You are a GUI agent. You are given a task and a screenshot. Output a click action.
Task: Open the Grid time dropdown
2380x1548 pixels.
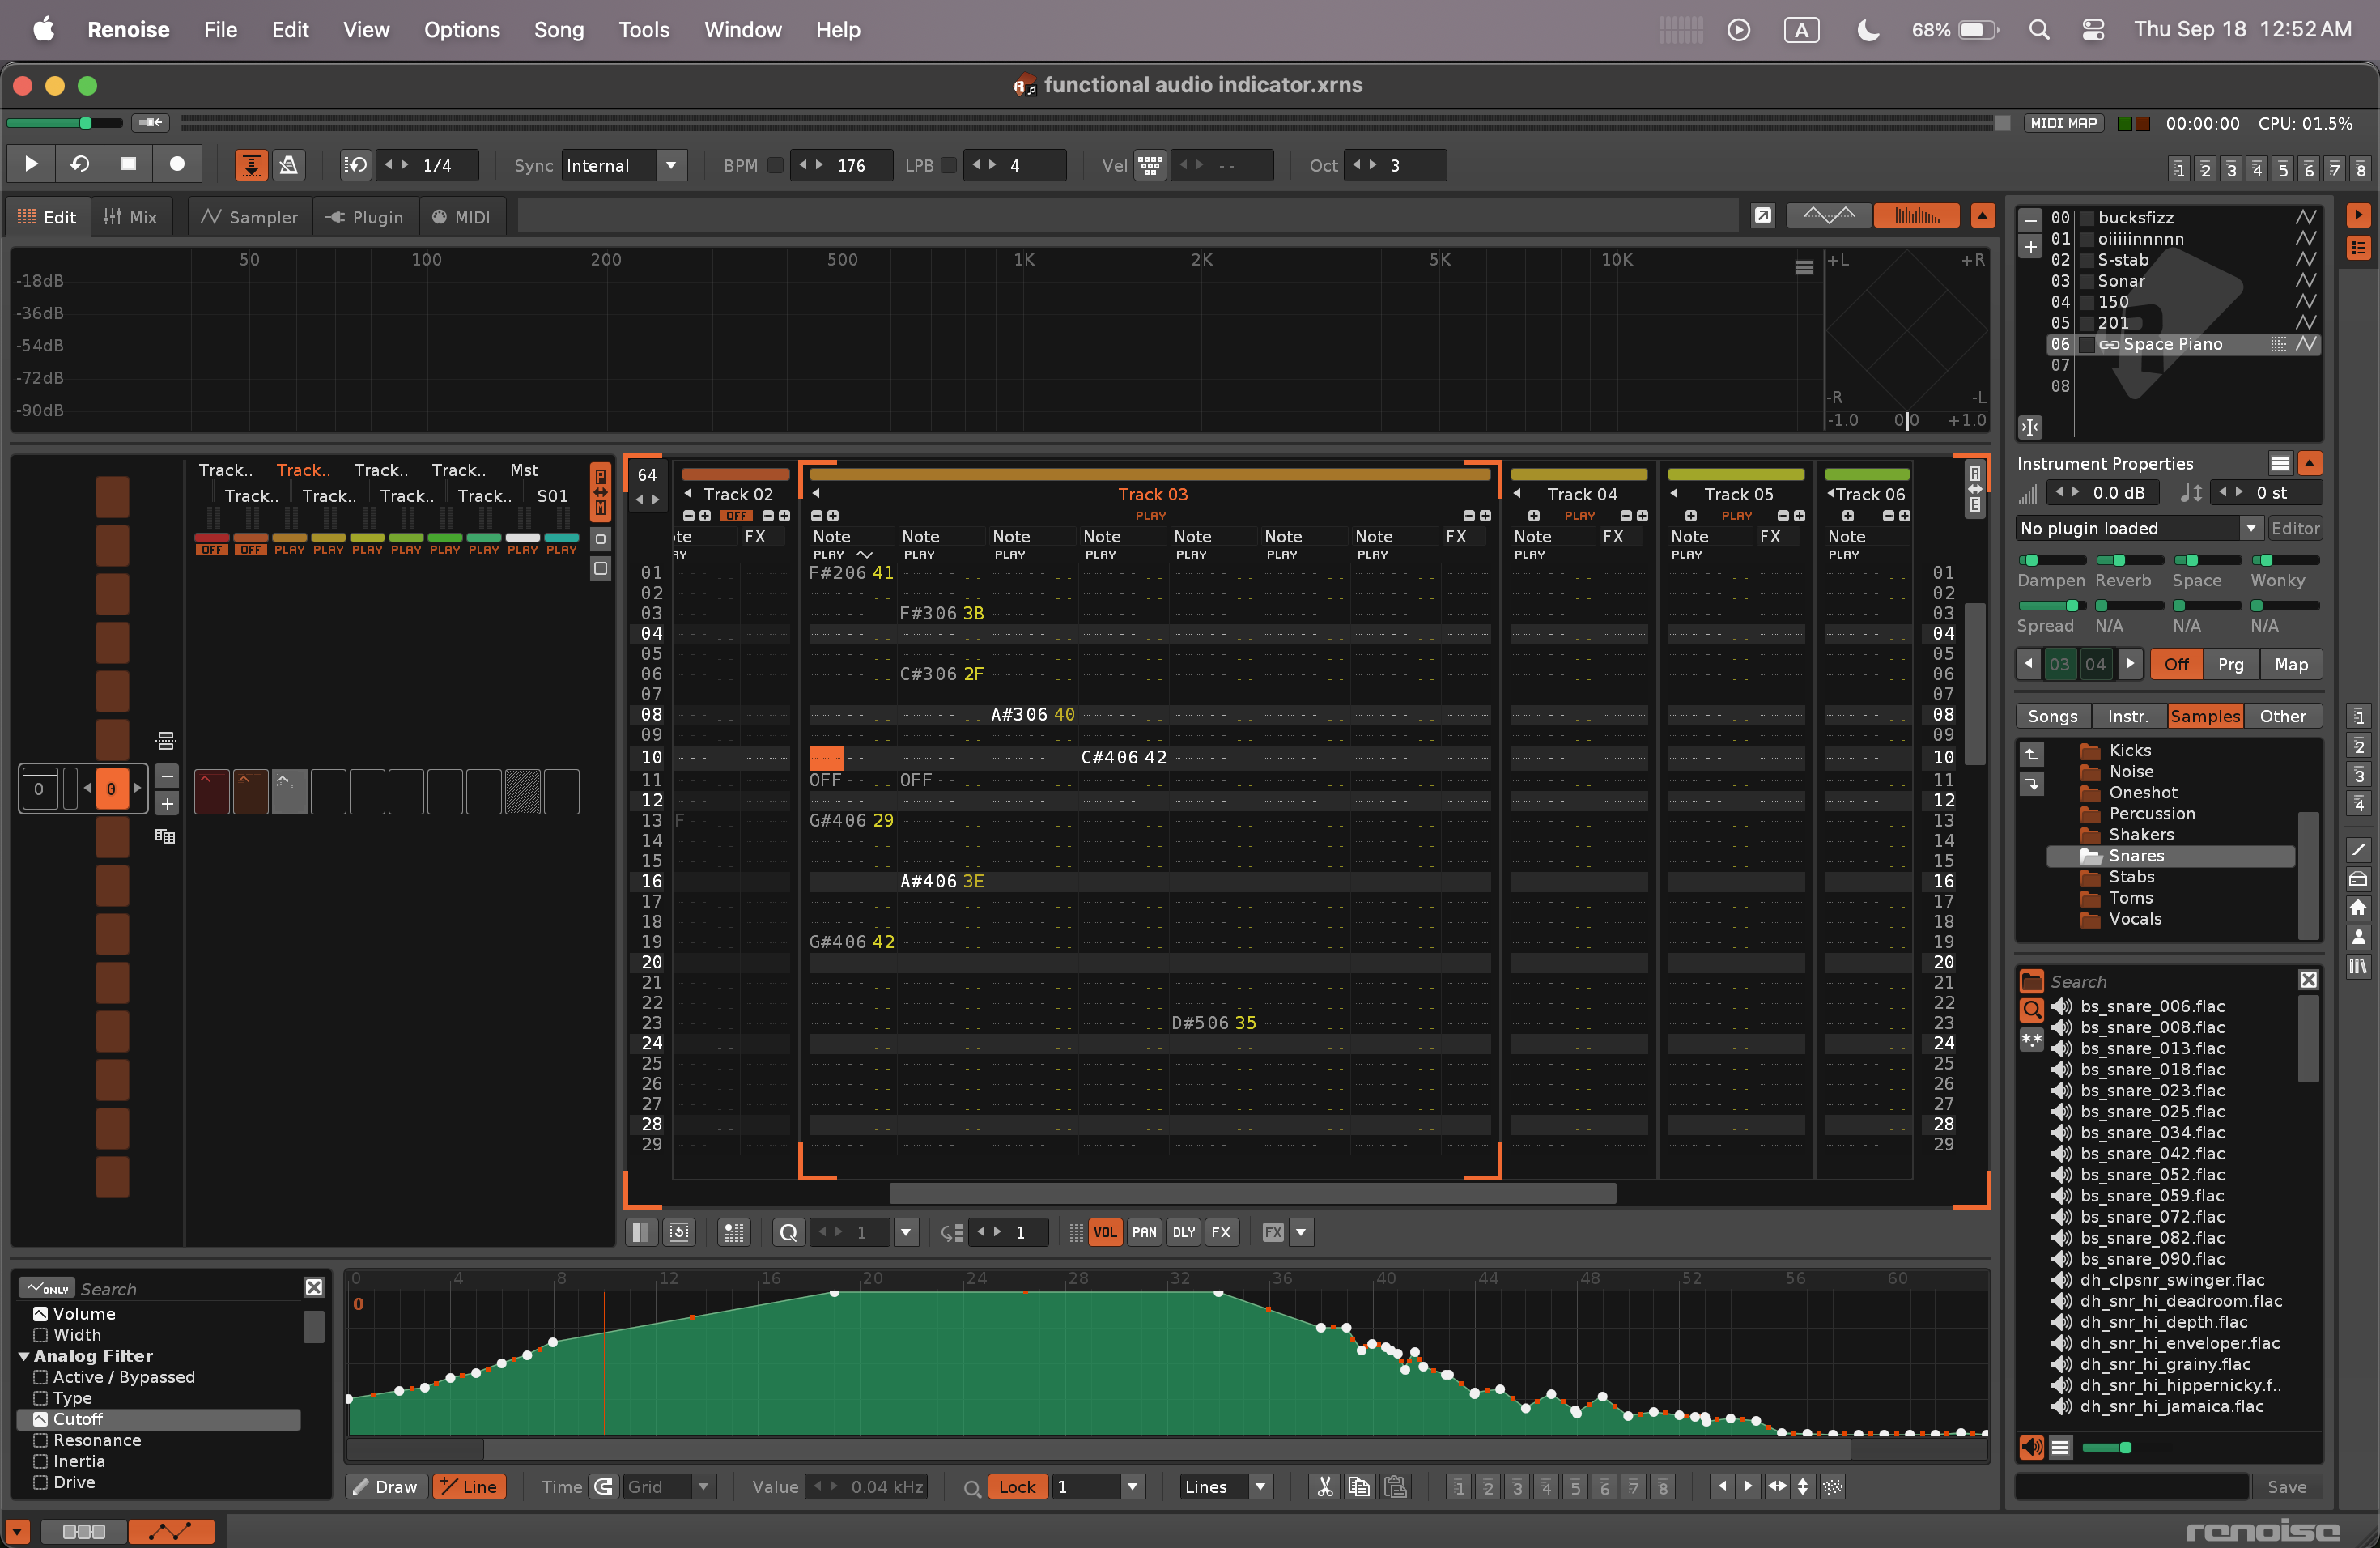668,1487
